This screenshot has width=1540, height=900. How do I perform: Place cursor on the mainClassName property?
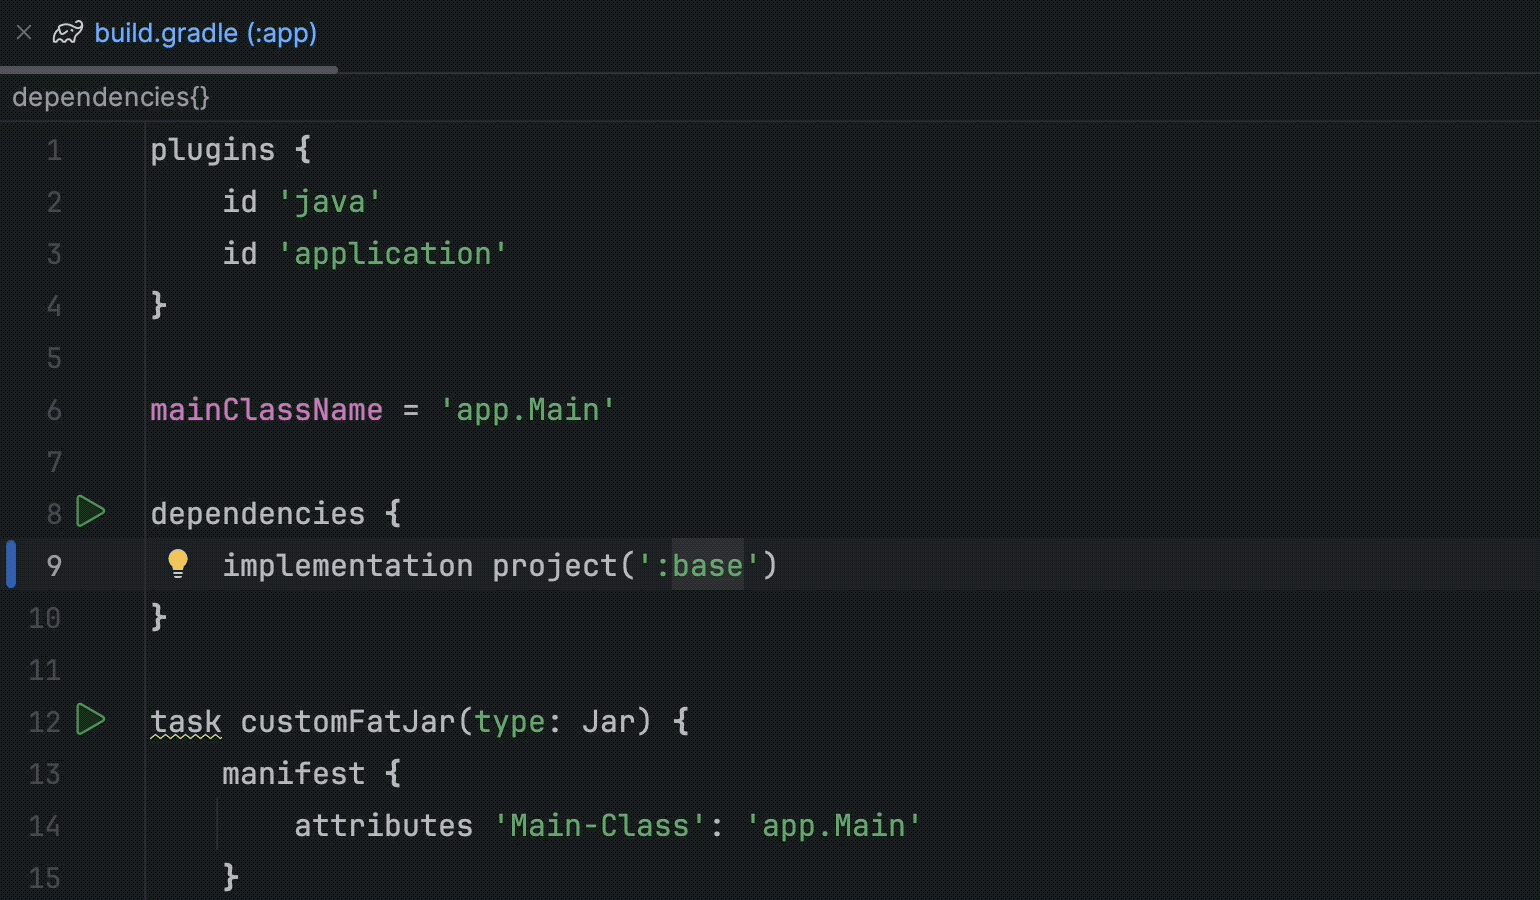point(265,409)
